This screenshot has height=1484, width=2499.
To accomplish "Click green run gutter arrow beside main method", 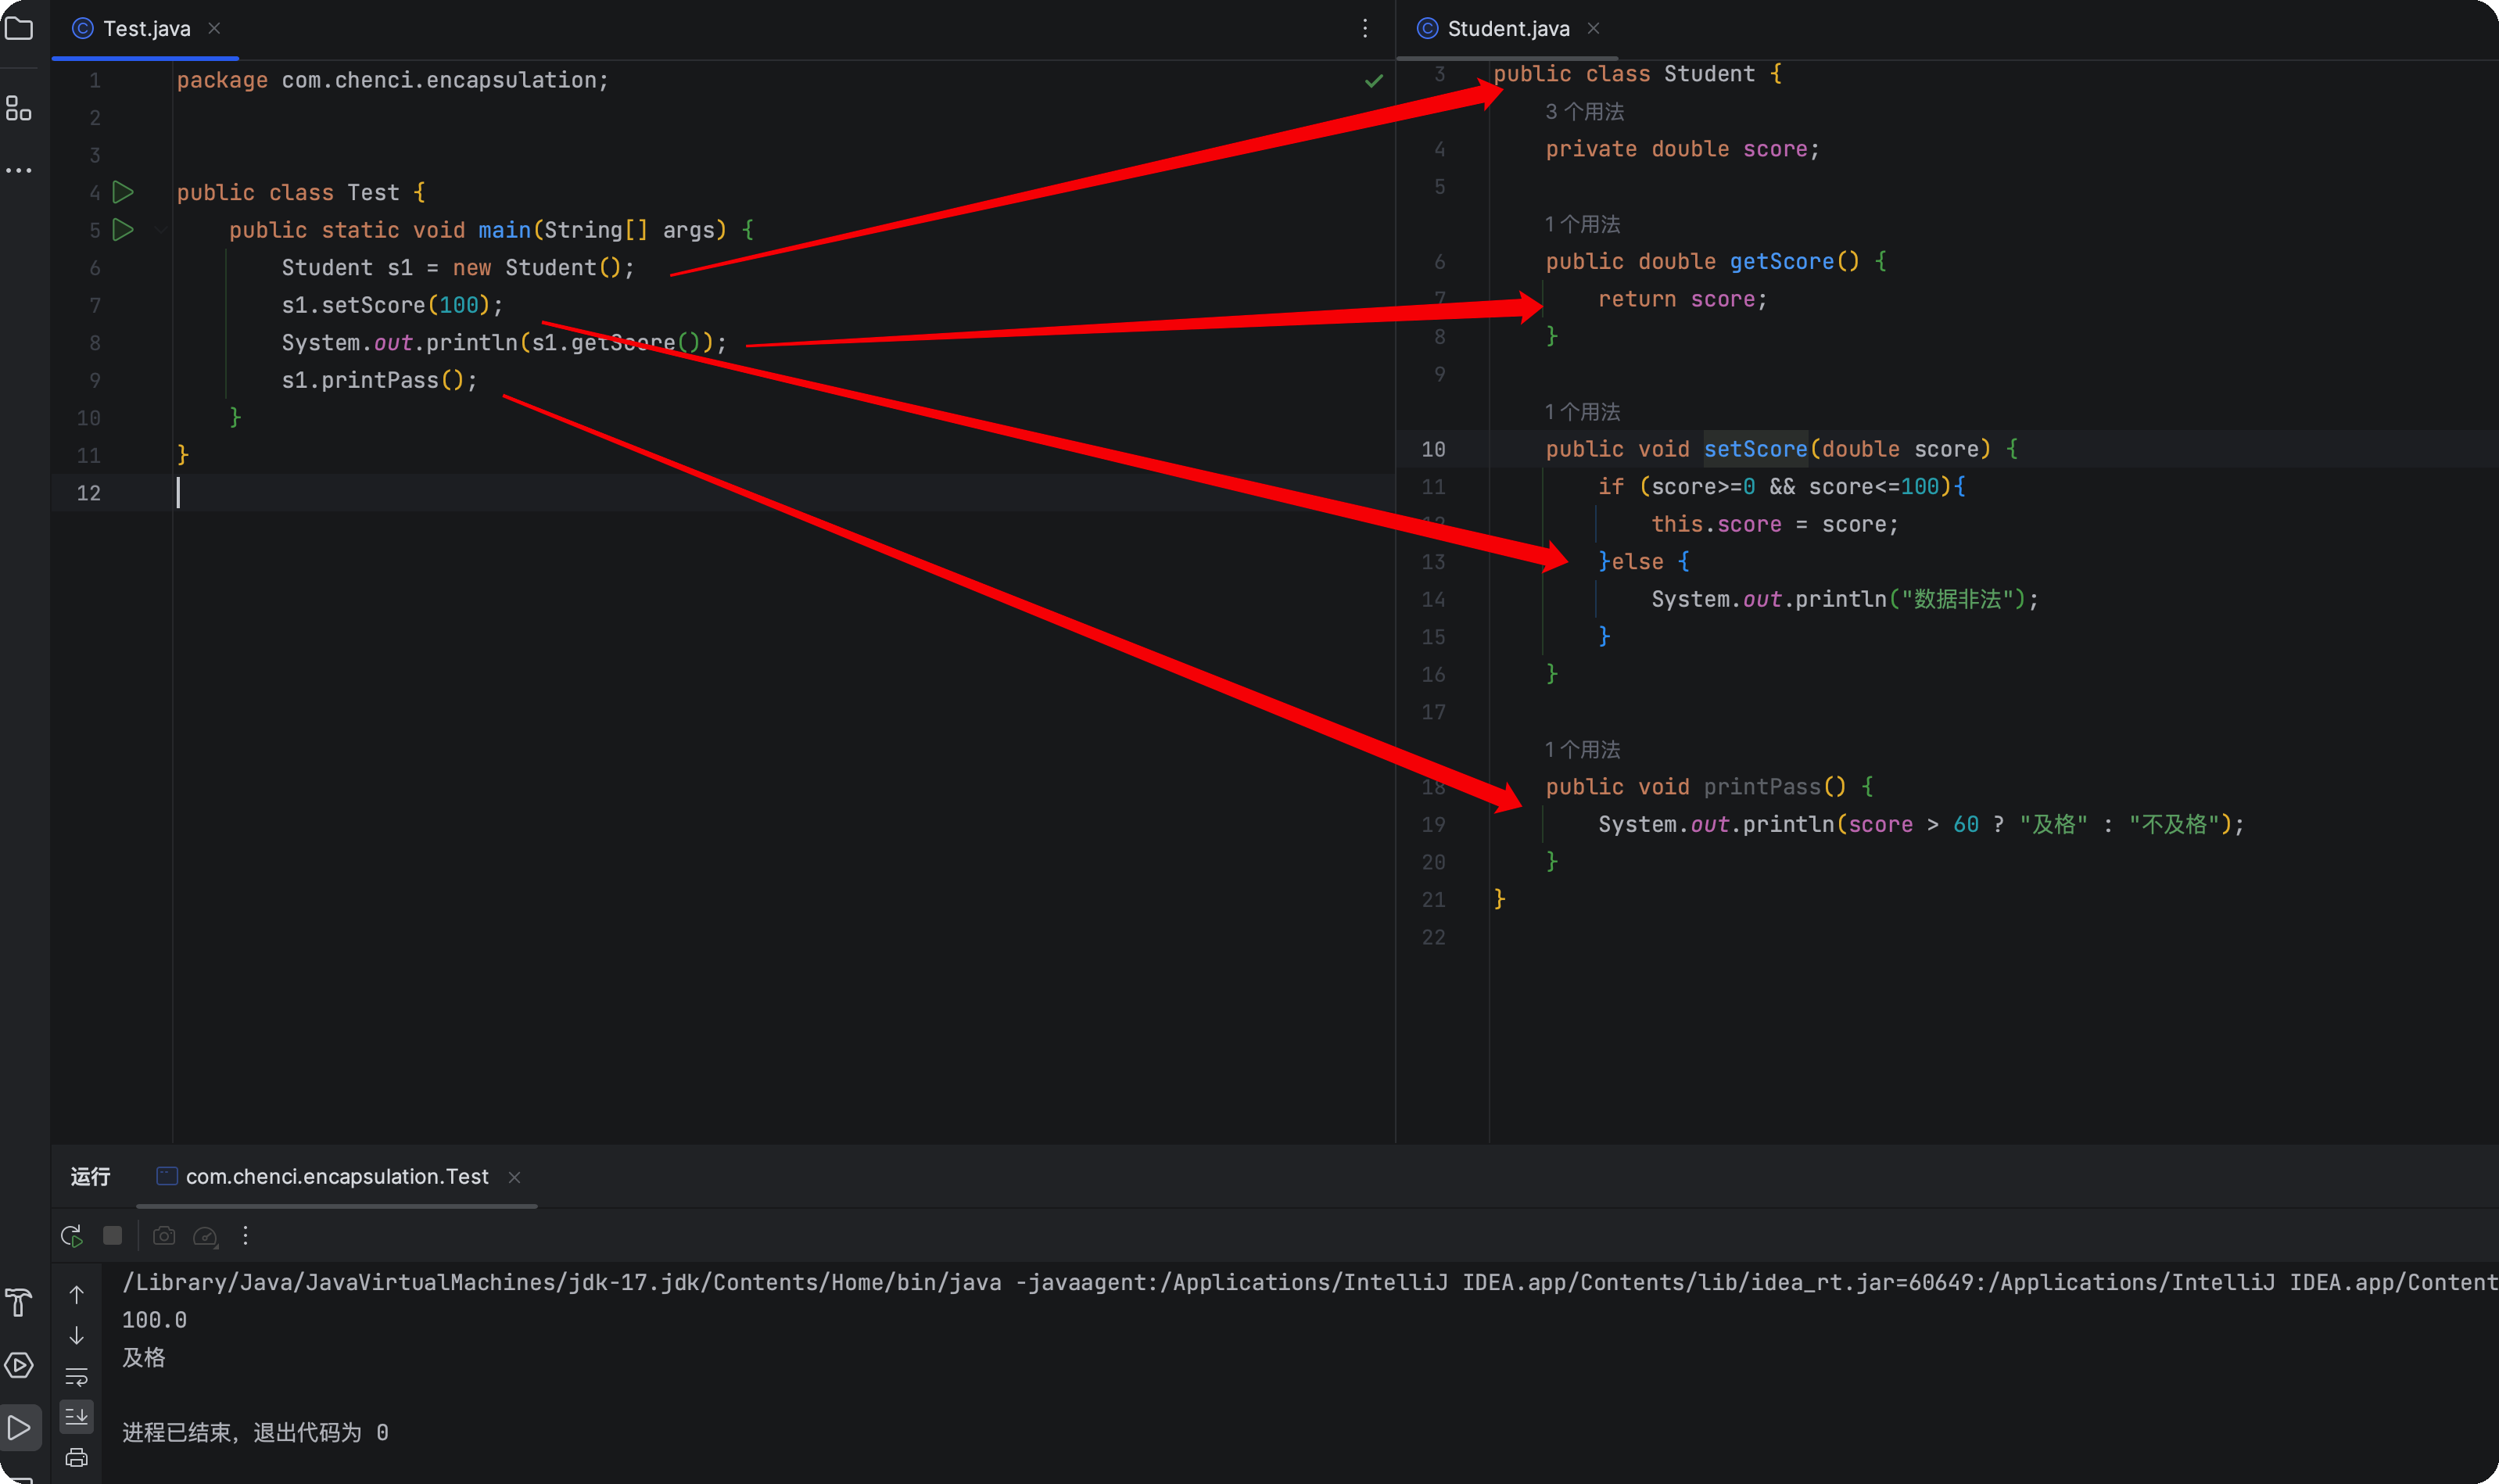I will (123, 230).
